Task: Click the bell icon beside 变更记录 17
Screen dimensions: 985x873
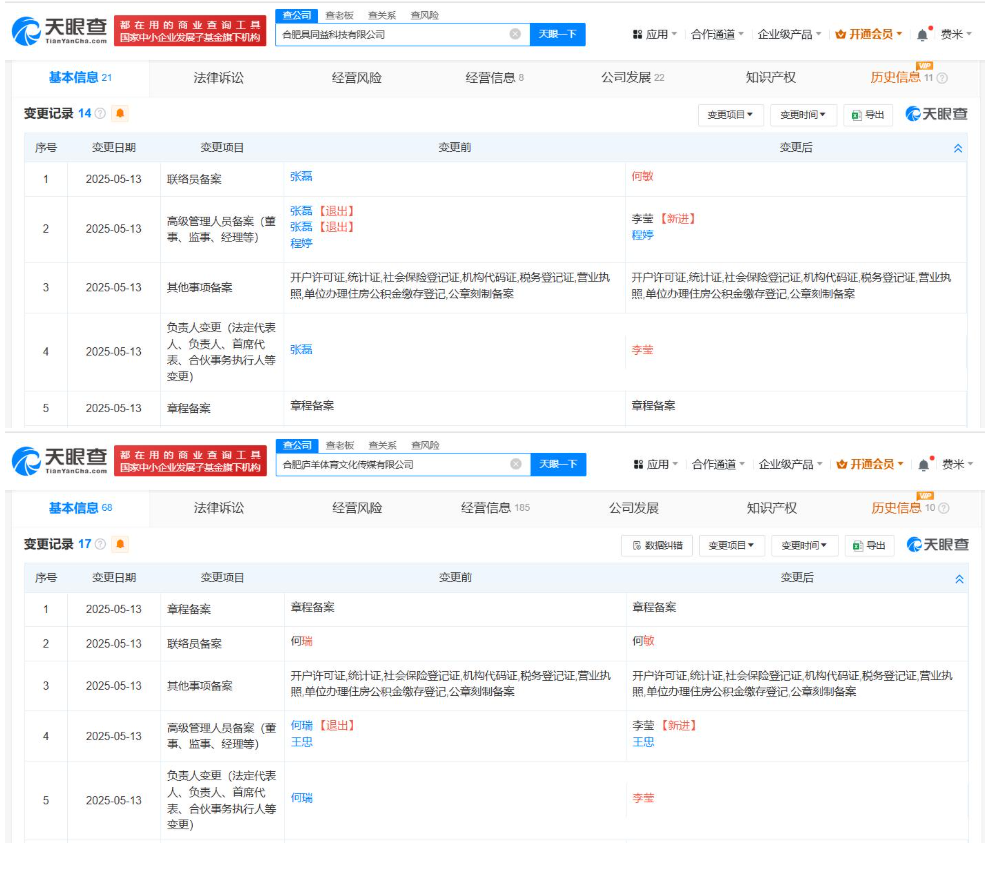Action: [x=120, y=545]
